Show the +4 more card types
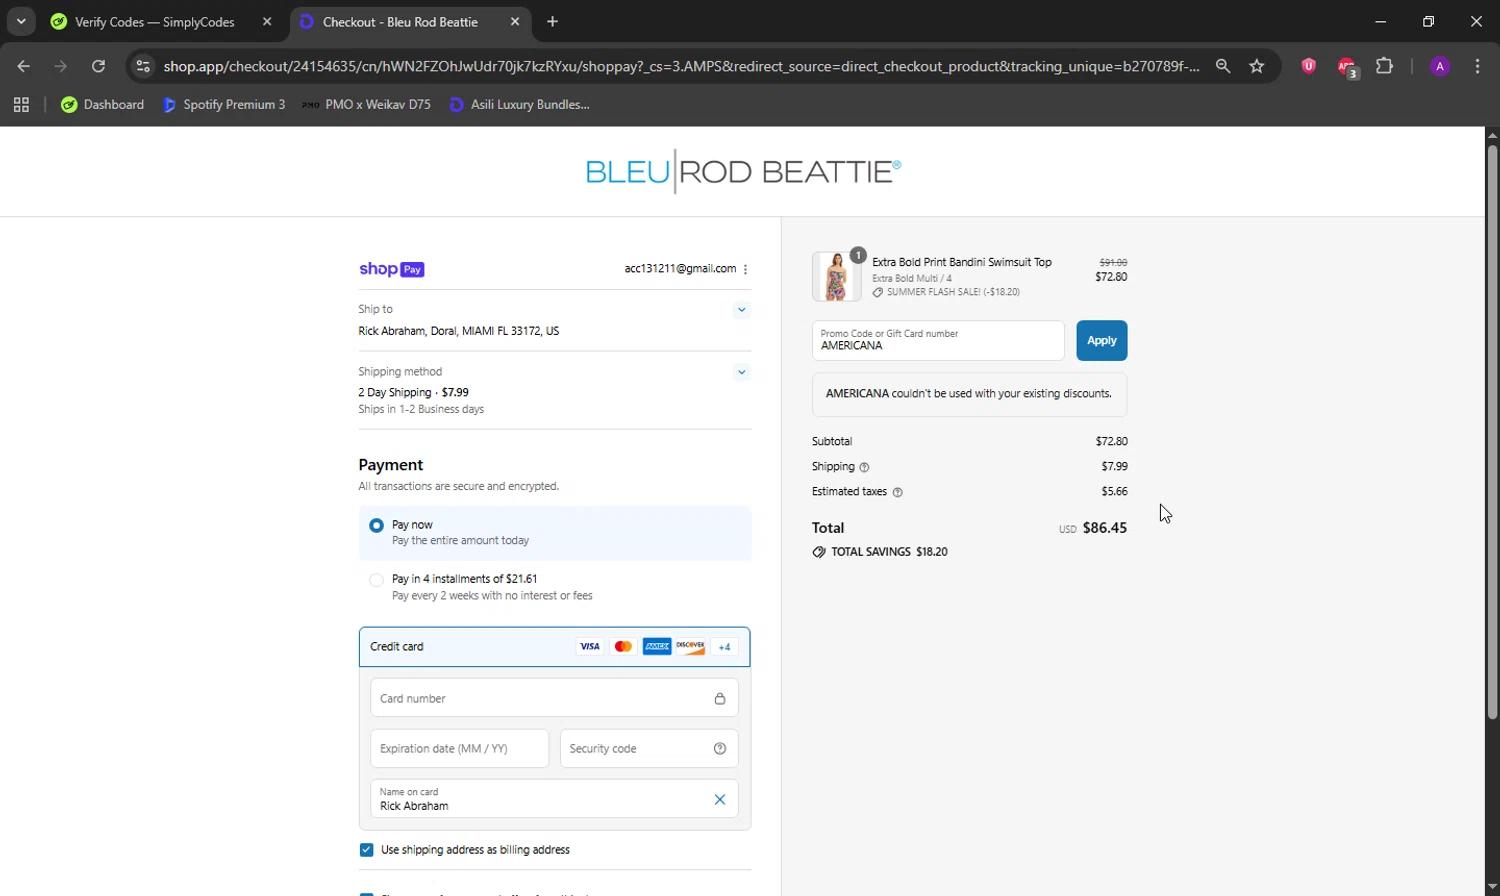Viewport: 1500px width, 896px height. tap(725, 646)
